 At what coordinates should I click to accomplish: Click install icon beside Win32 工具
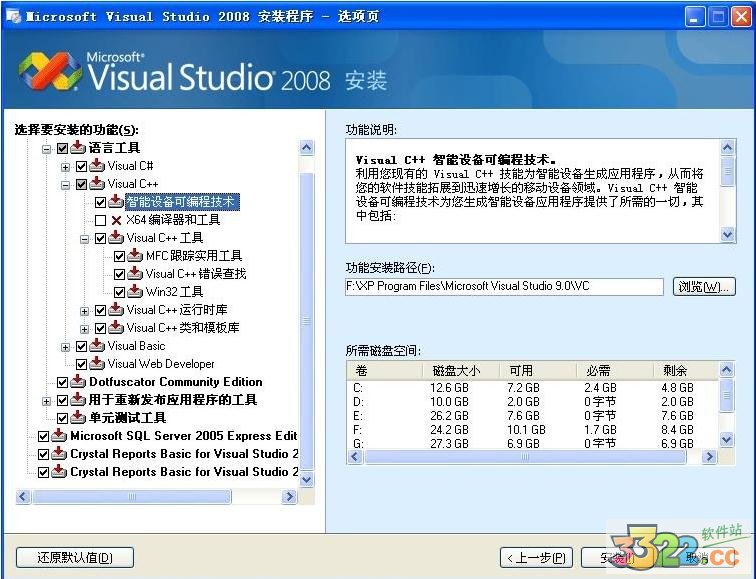(135, 292)
